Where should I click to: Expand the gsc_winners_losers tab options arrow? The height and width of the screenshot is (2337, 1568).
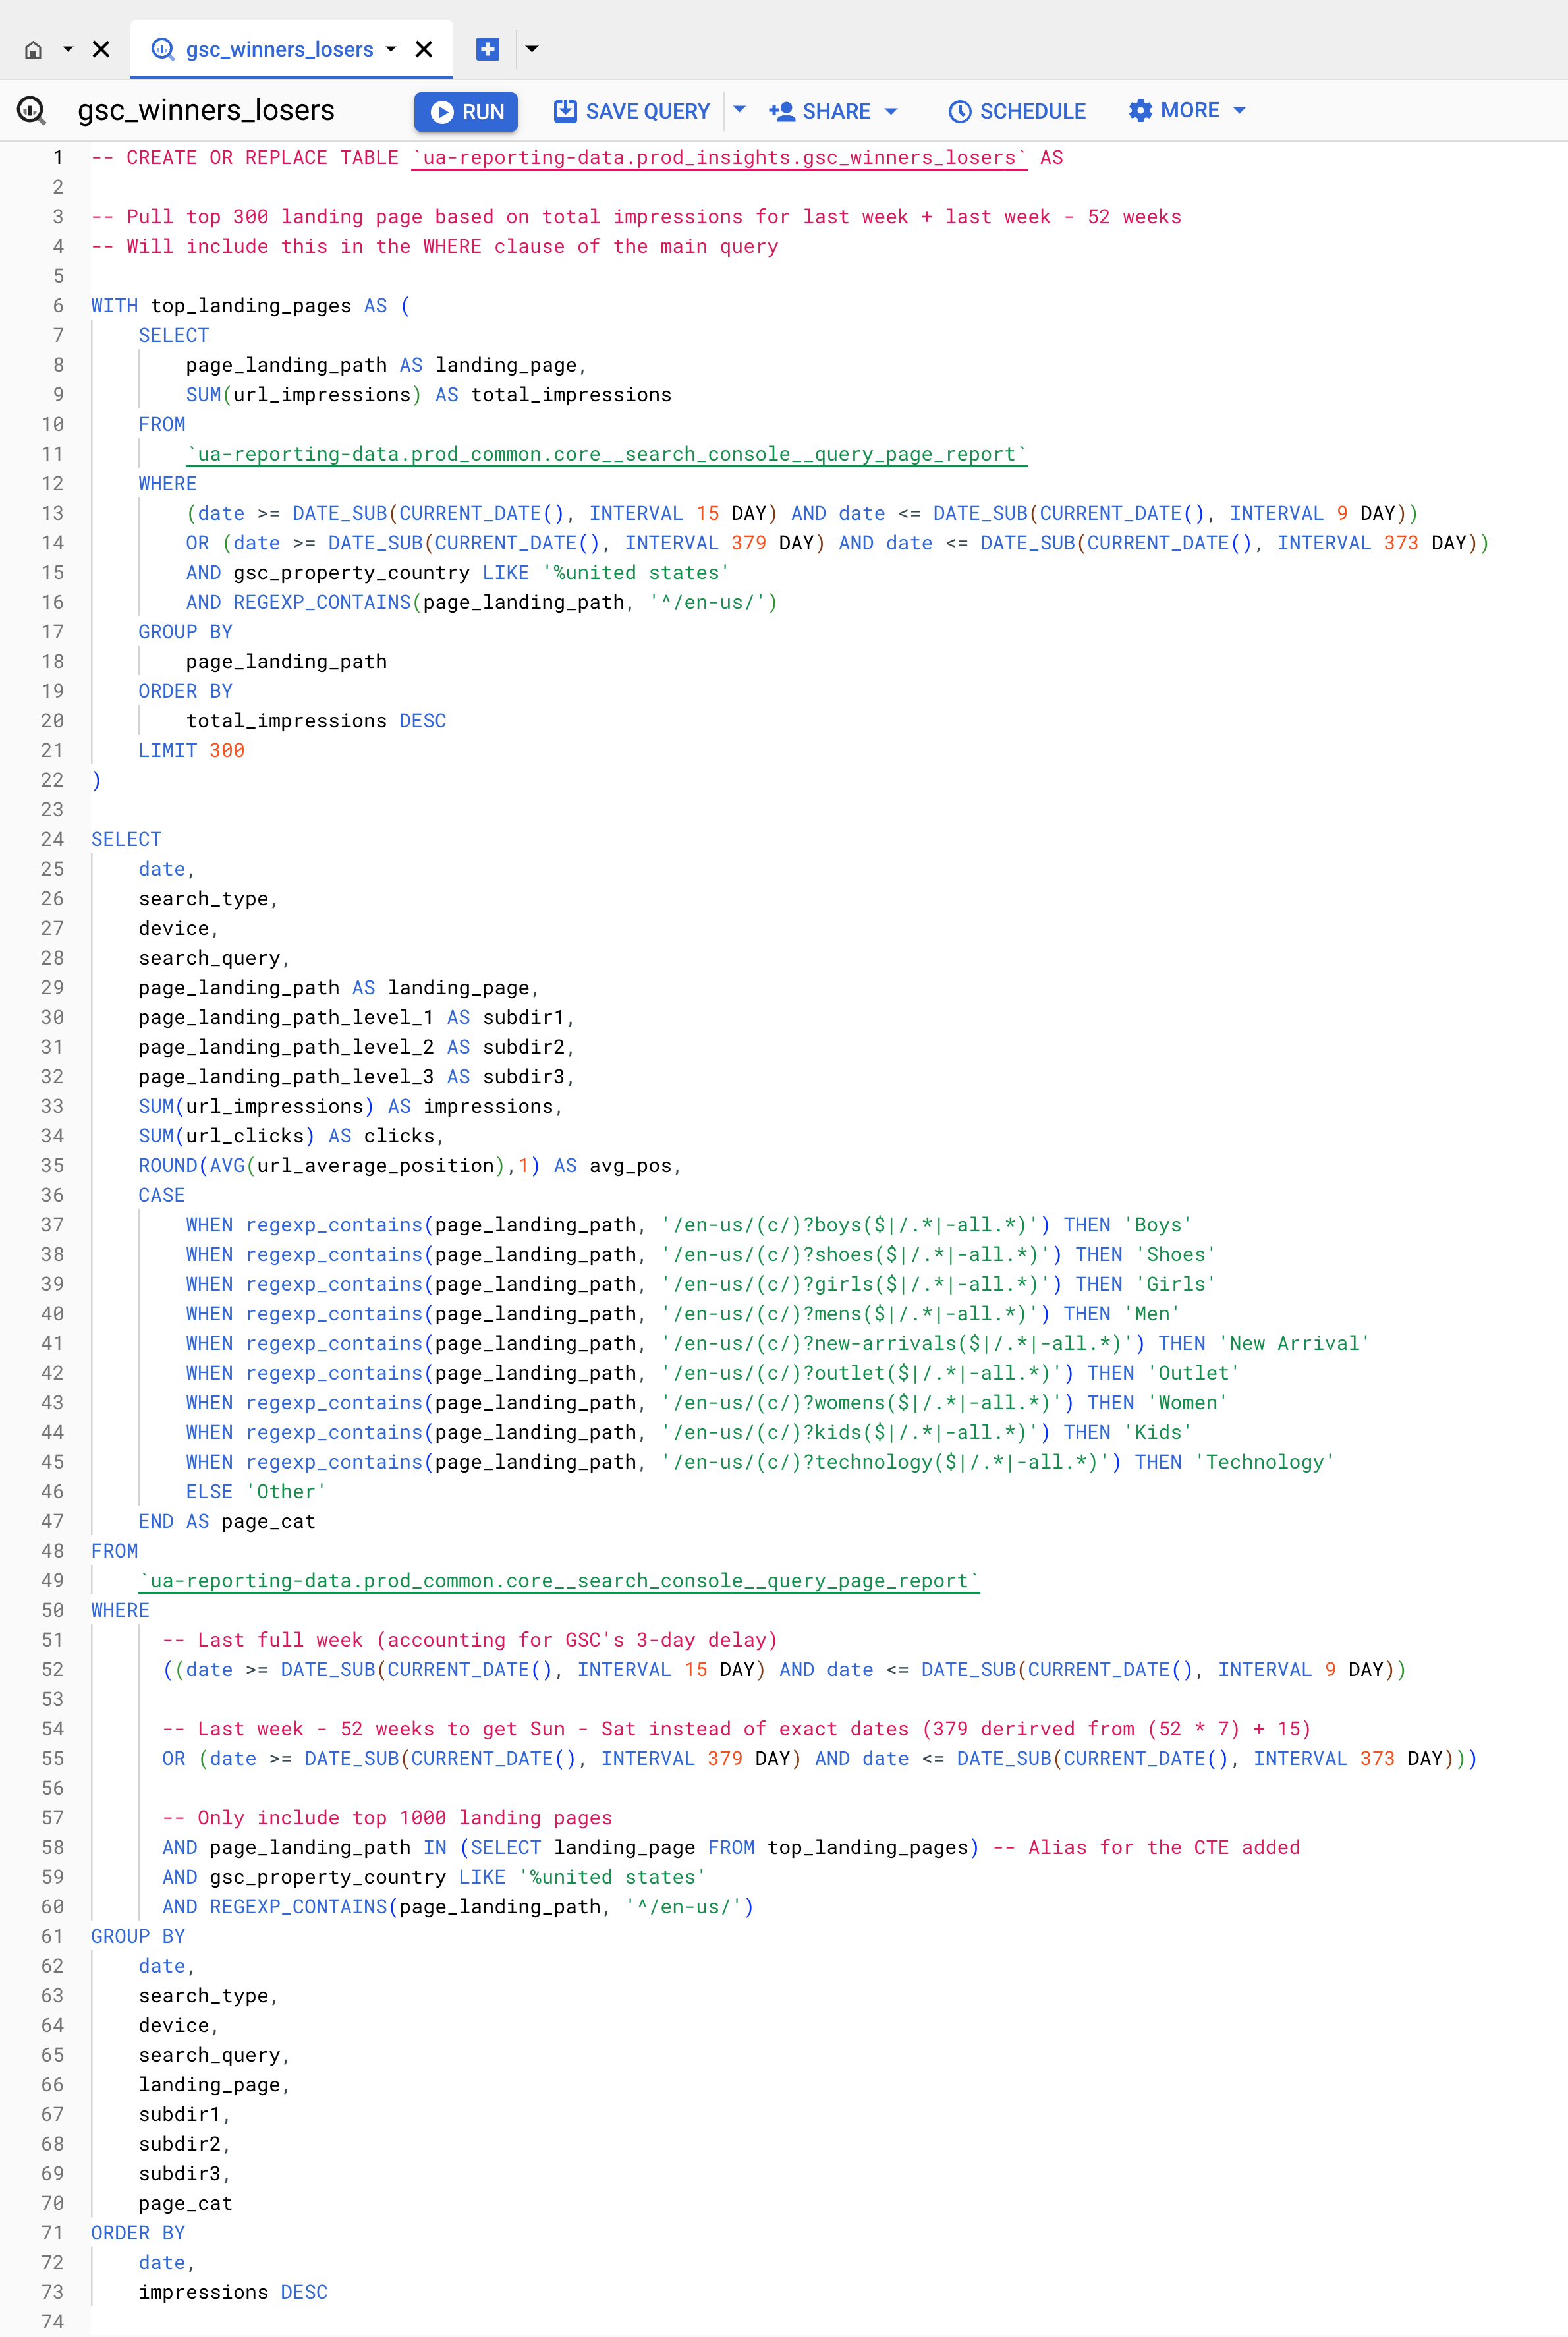point(391,49)
